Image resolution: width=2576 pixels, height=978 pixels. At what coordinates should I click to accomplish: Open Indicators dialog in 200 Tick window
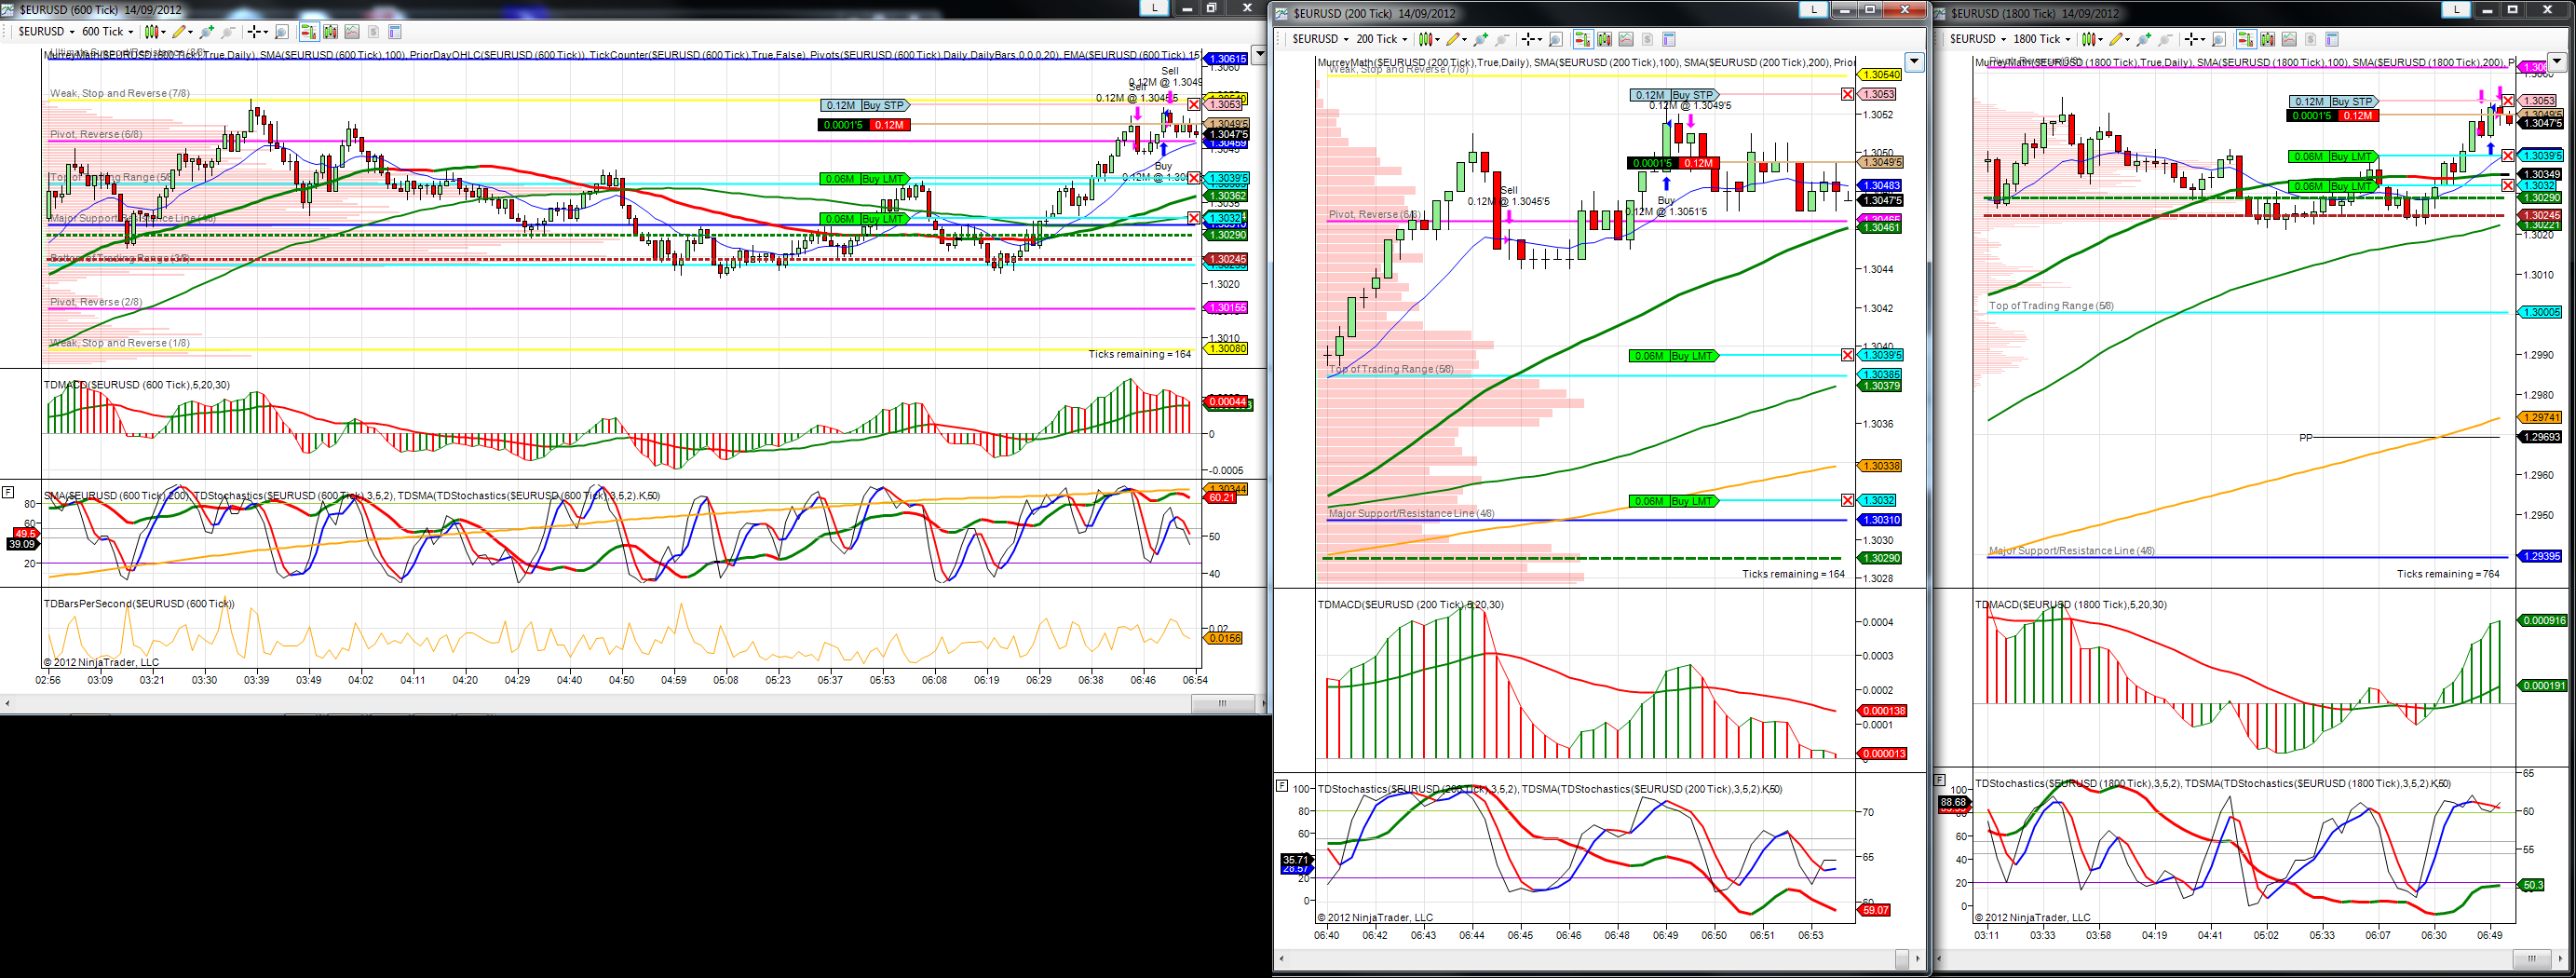(x=1626, y=39)
